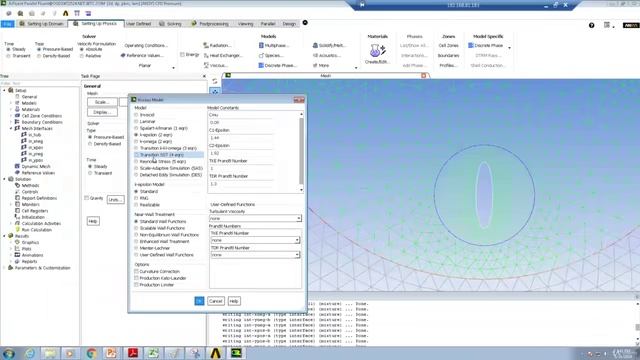Click the help question mark icon
640x360 pixels.
[x=591, y=25]
